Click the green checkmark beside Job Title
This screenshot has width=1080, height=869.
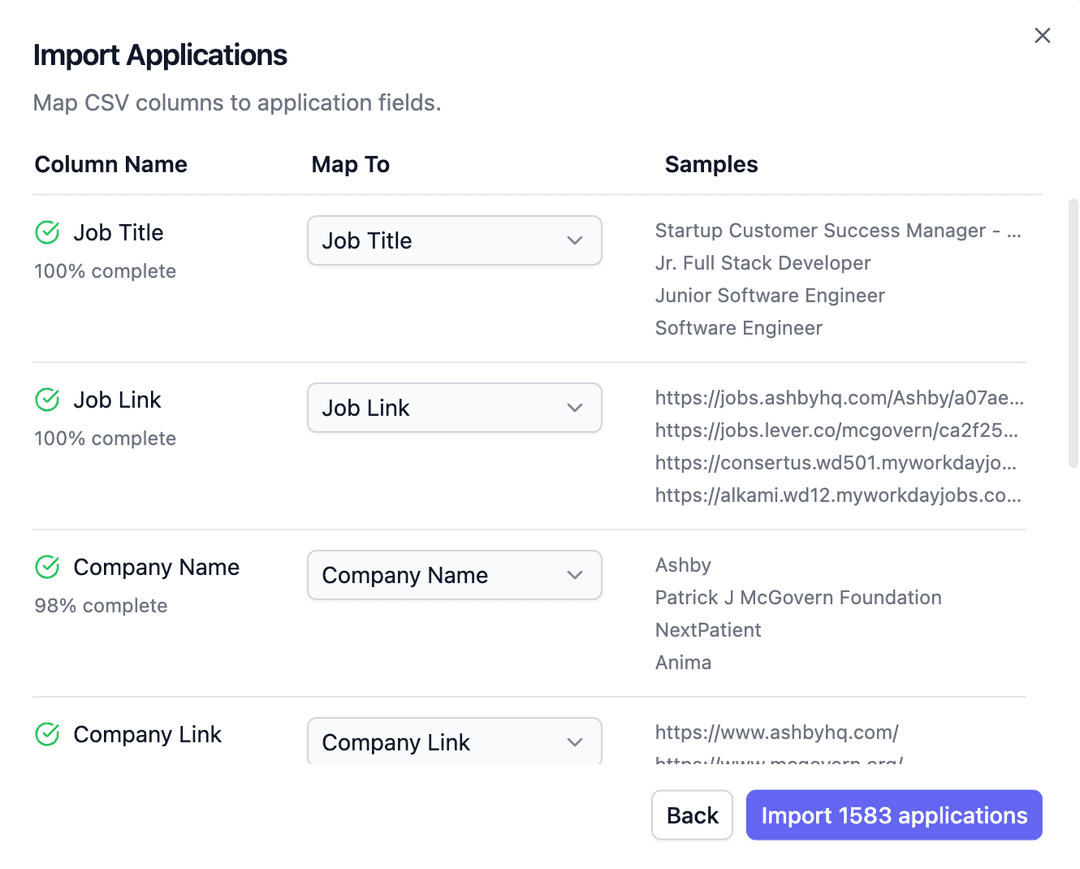(46, 232)
